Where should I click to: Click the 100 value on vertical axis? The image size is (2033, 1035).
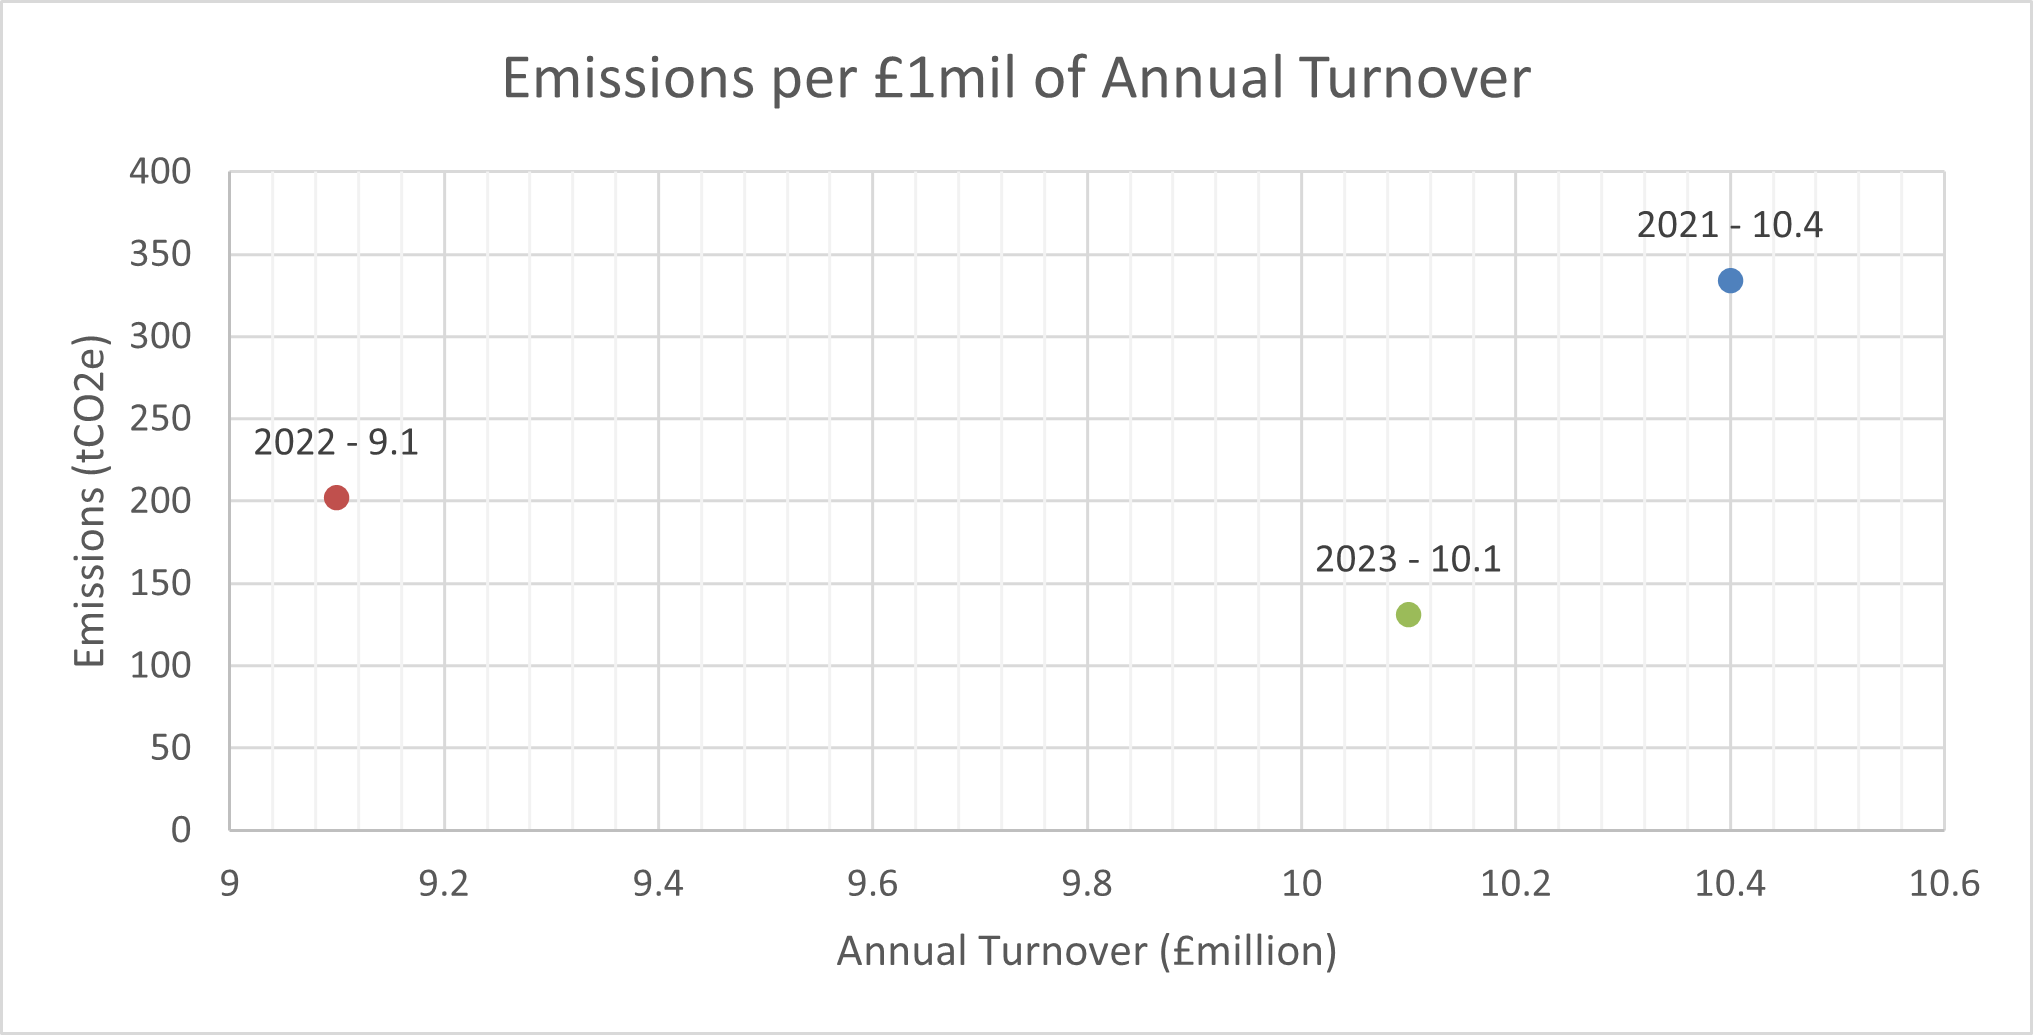[x=160, y=665]
